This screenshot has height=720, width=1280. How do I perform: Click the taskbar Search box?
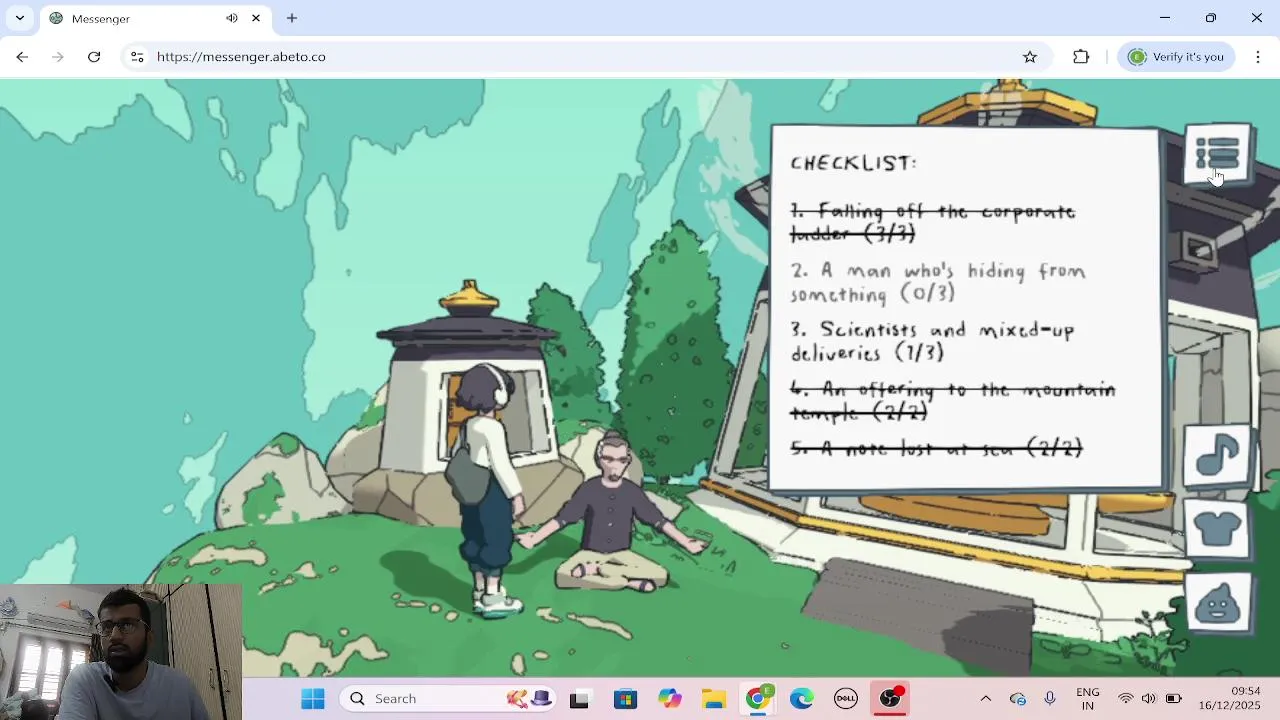448,698
